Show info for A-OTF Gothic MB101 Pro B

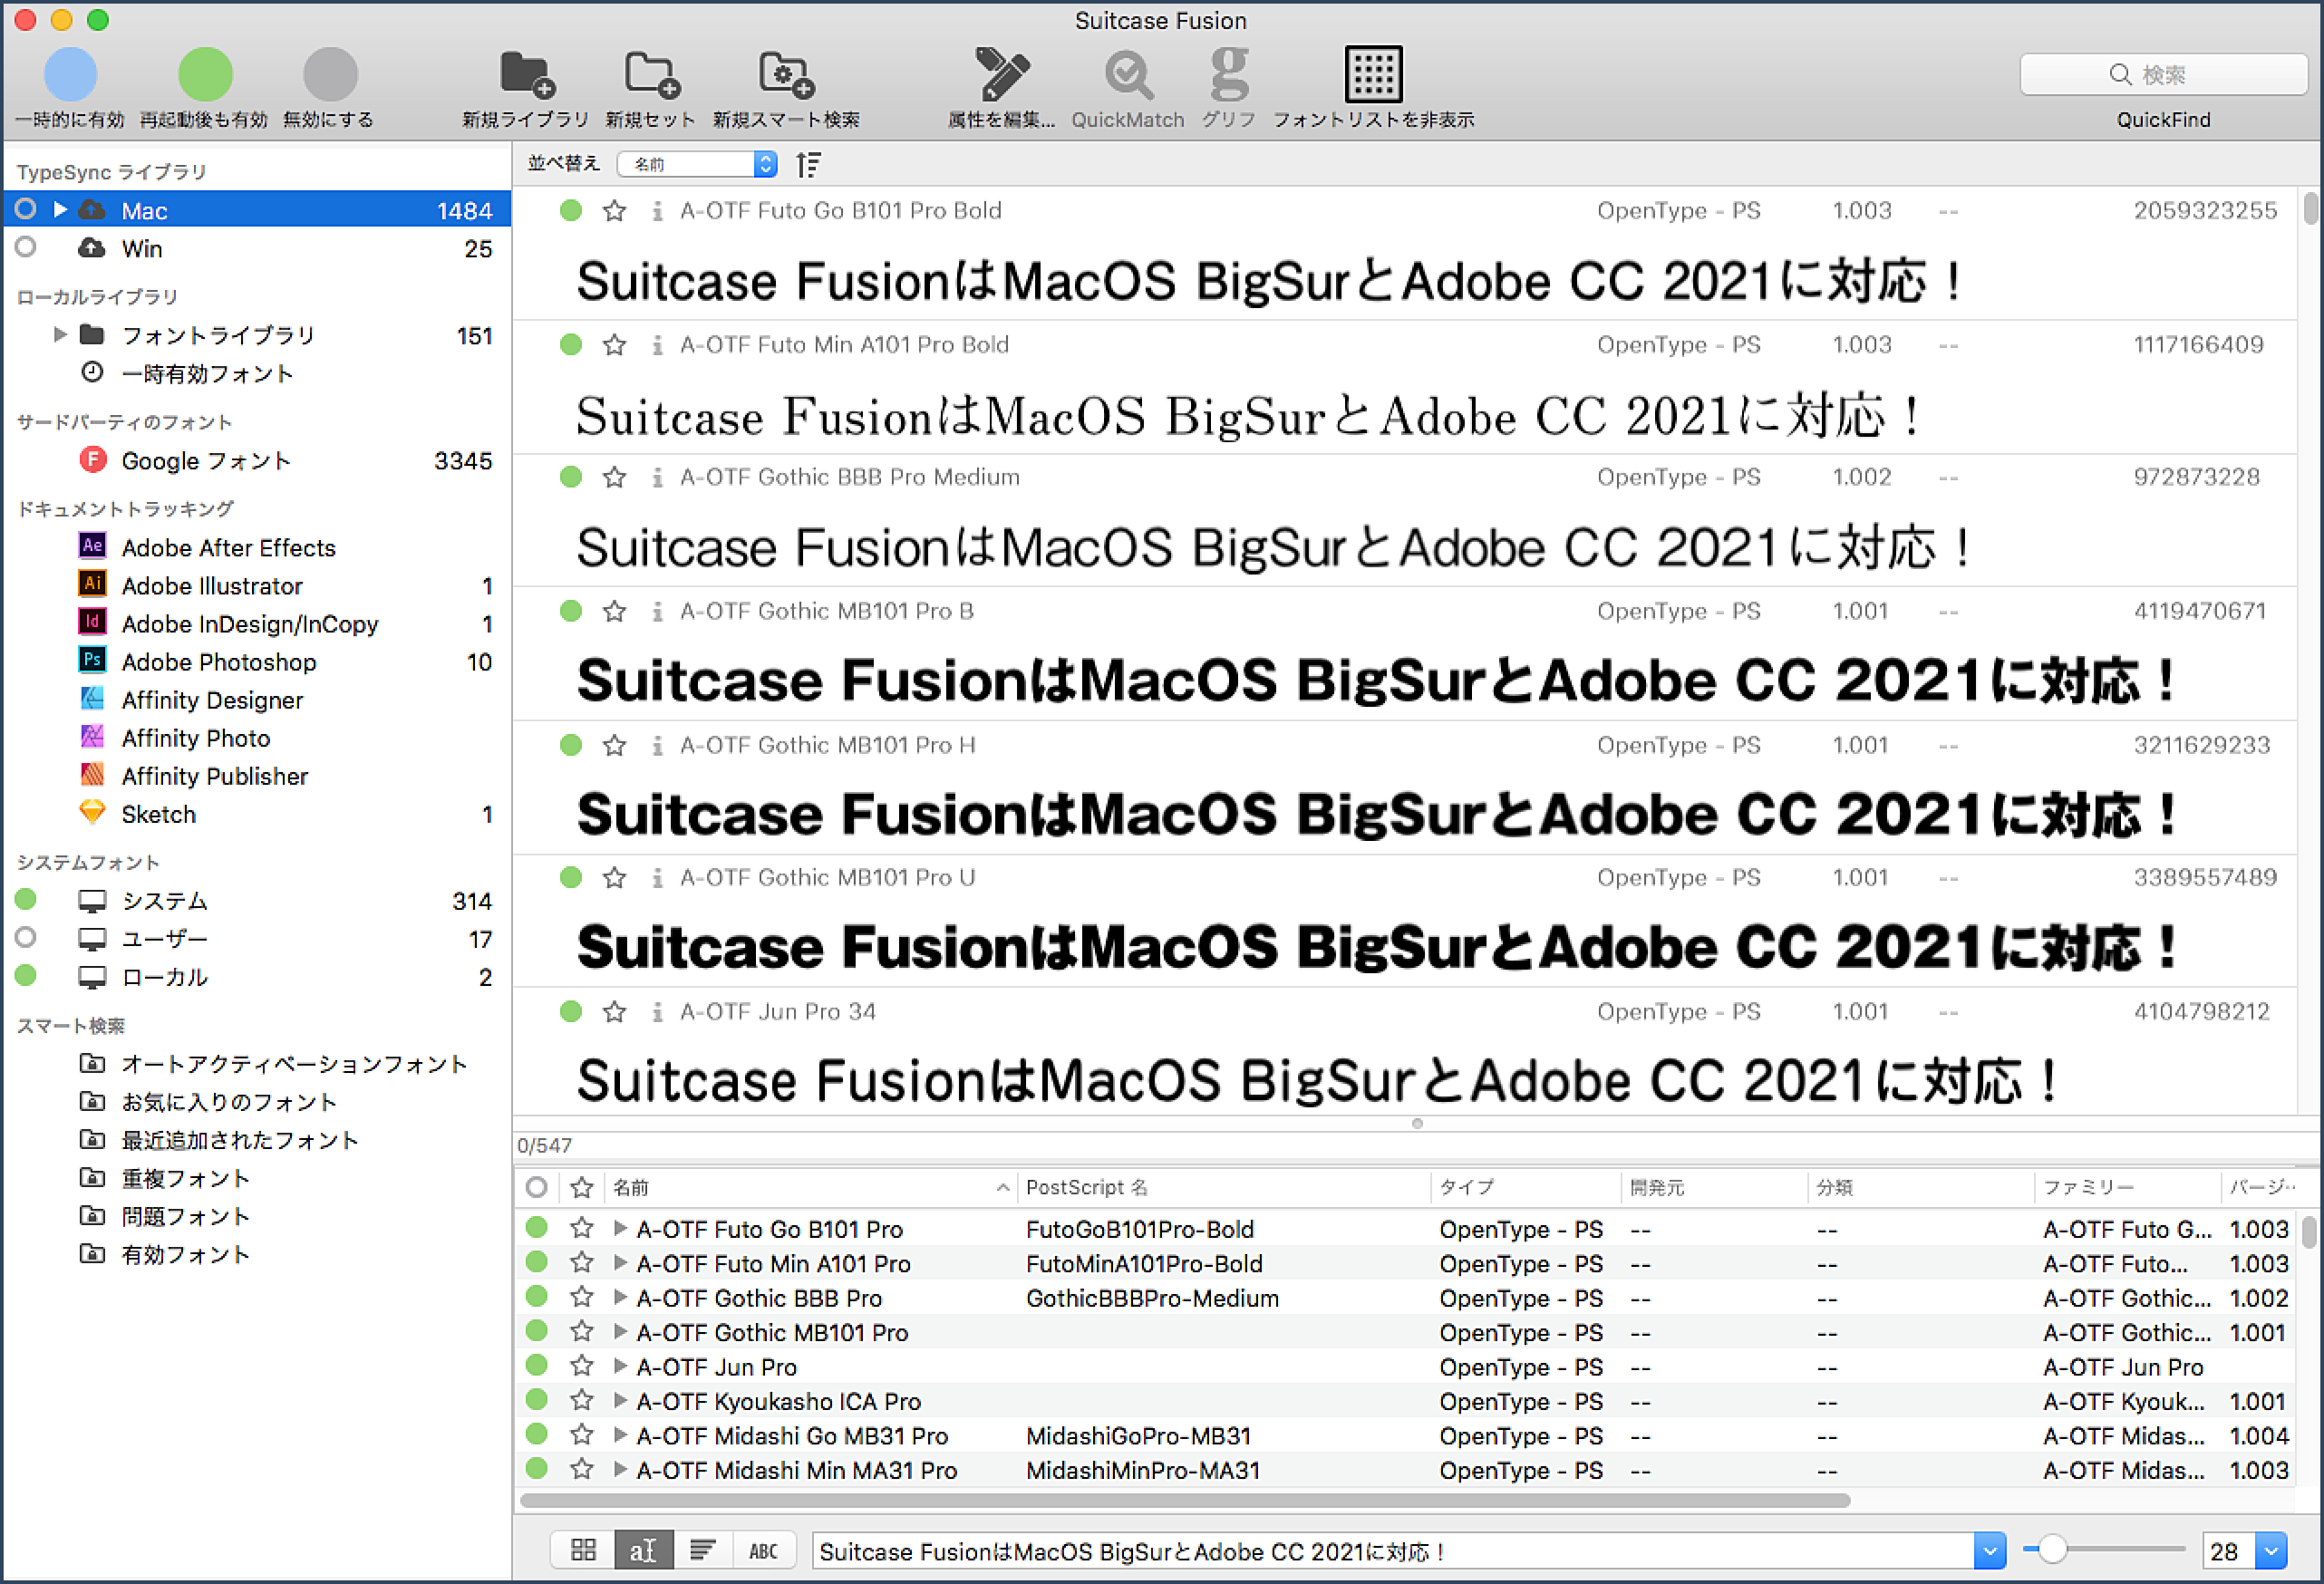[x=657, y=611]
